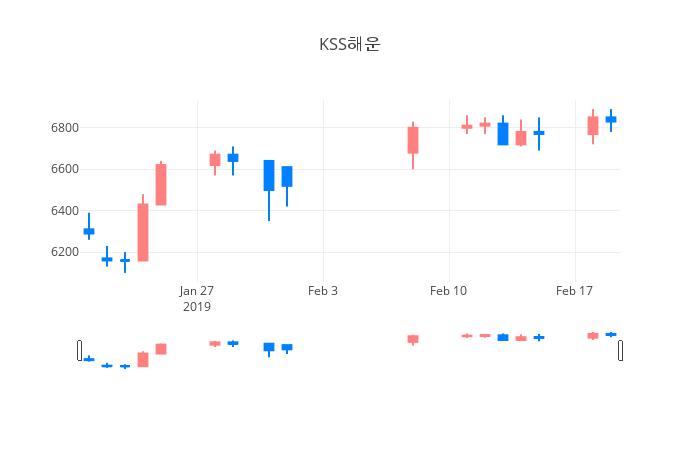This screenshot has height=450, width=700.
Task: Click the last blue candlestick after Feb 17
Action: [x=611, y=119]
